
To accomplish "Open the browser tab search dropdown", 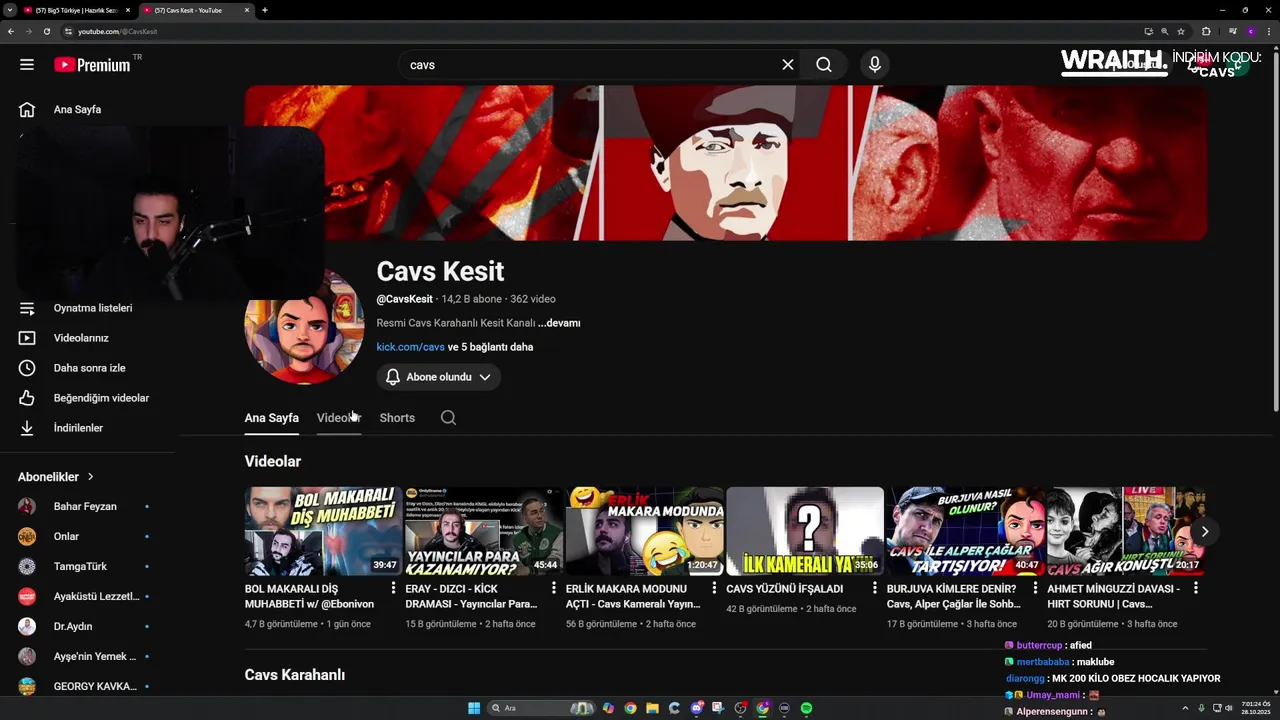I will [9, 10].
